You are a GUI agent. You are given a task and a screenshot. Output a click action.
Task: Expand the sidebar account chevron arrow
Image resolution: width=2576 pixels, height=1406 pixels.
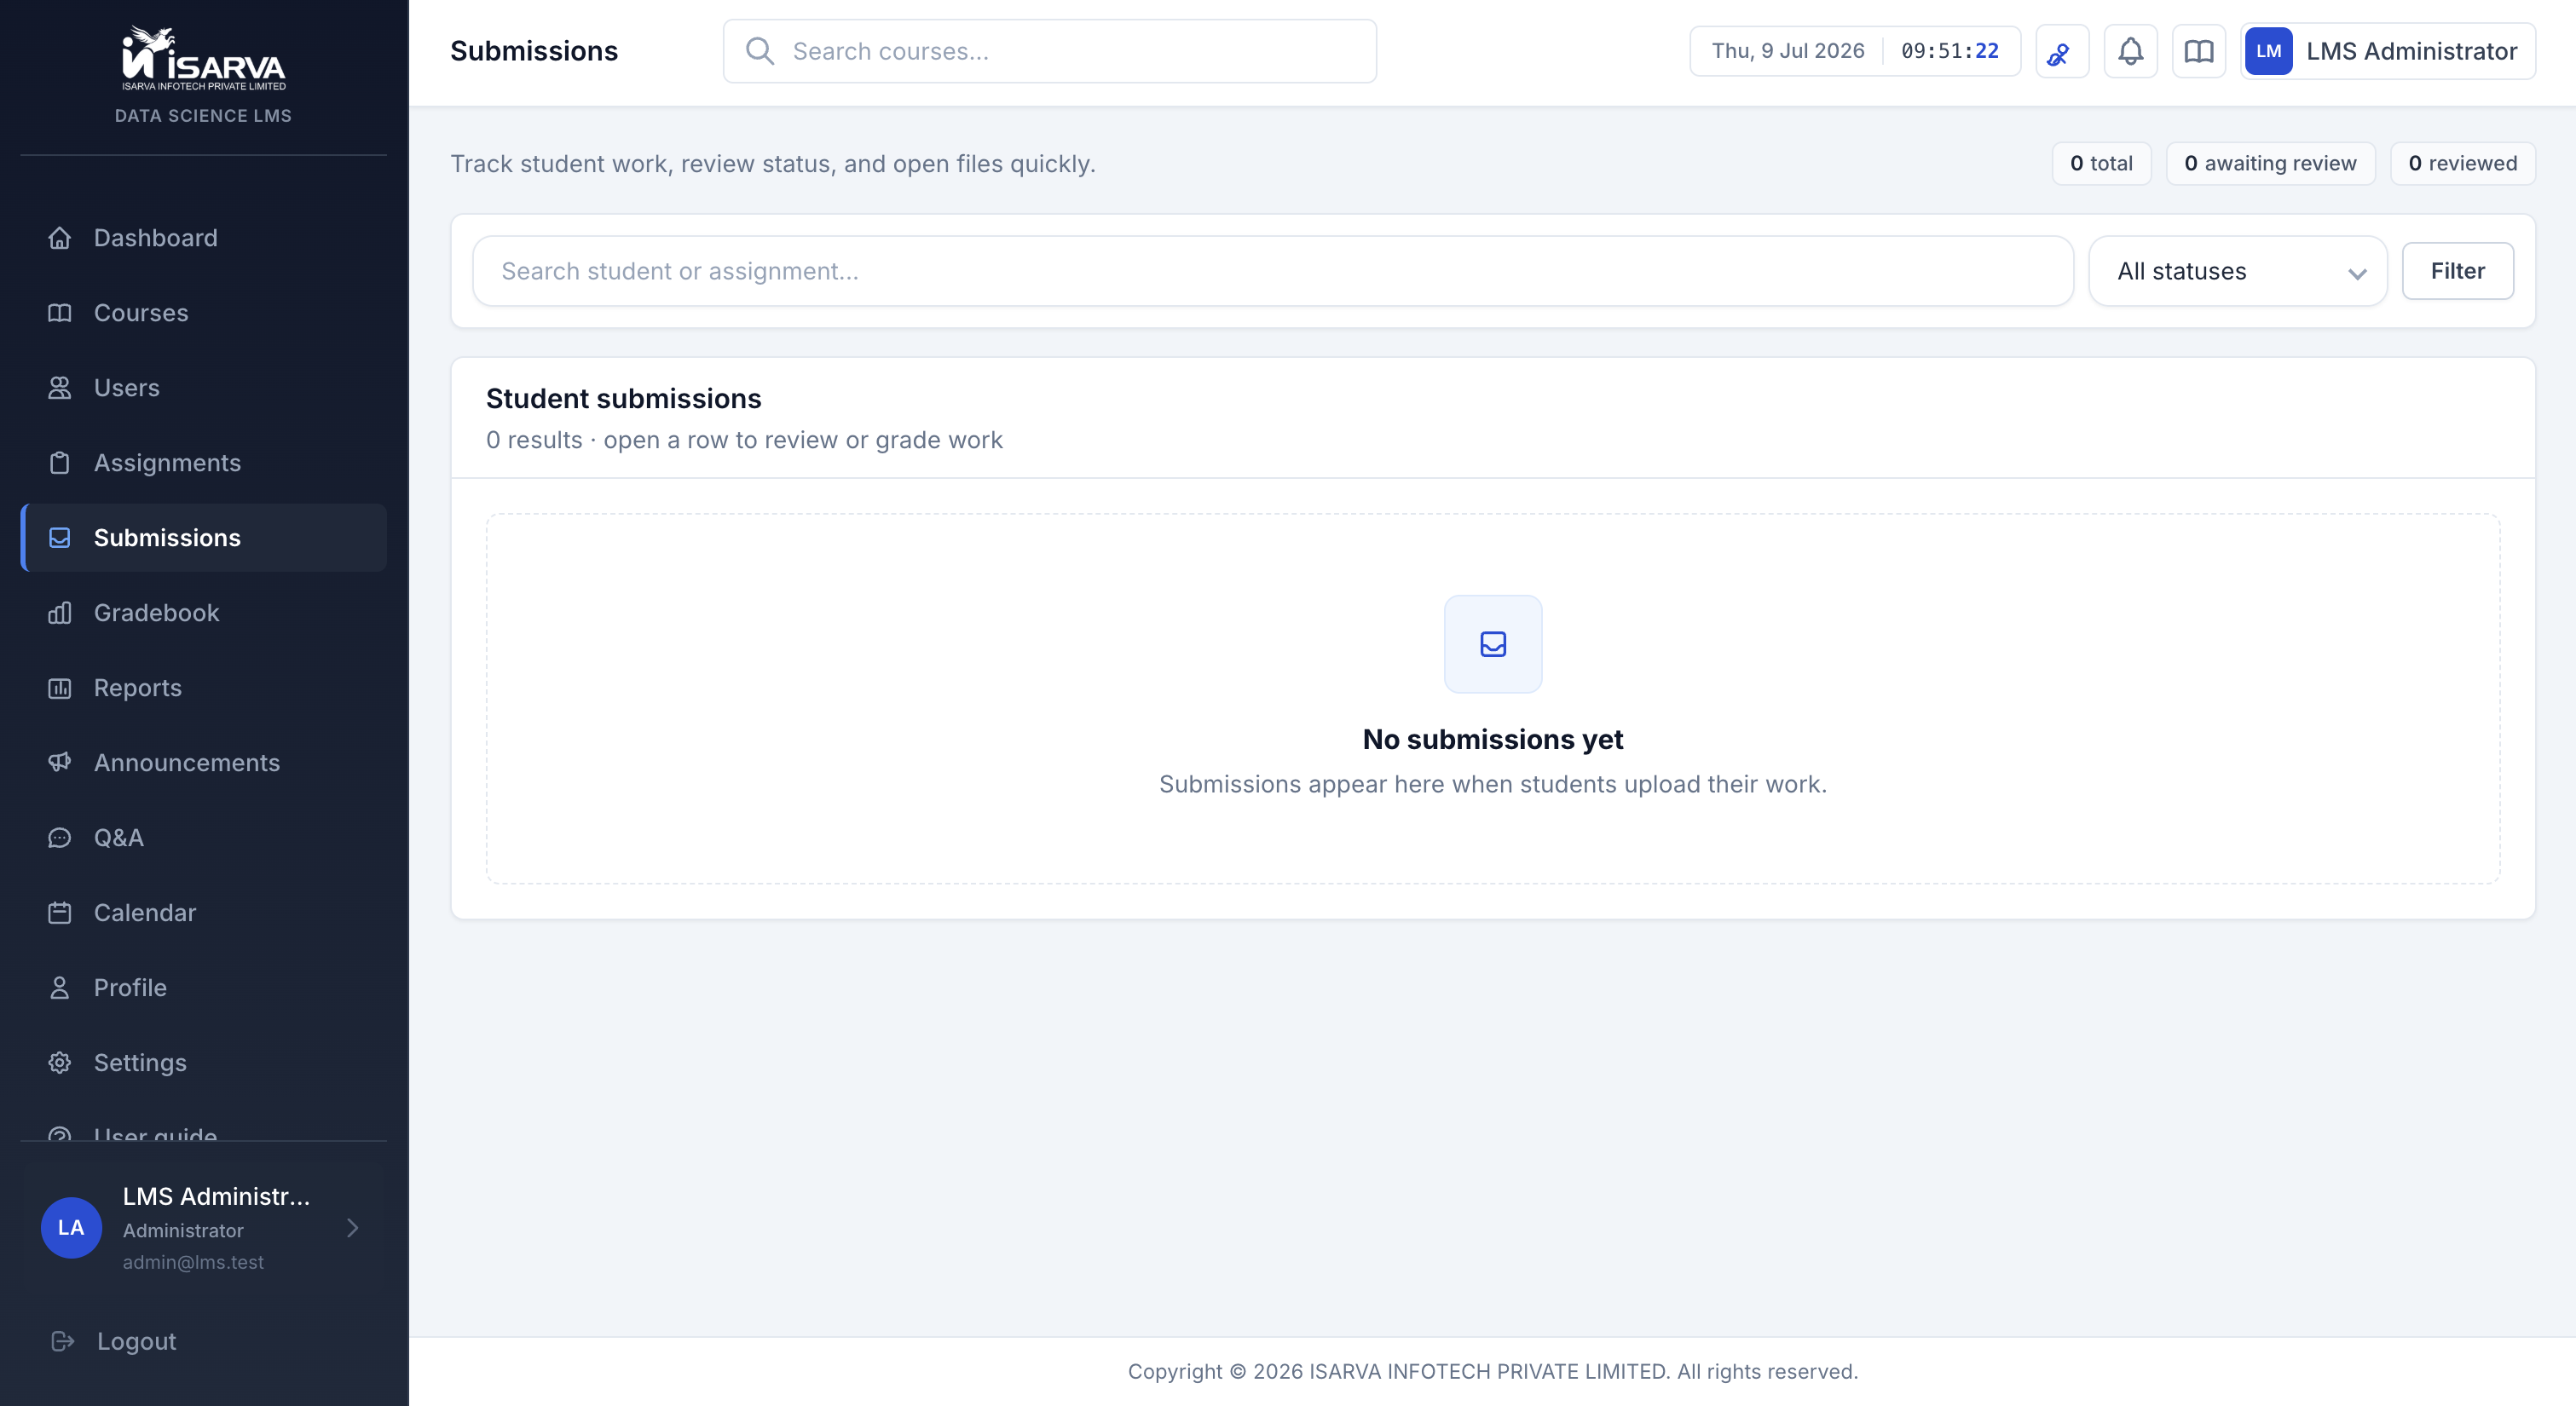pos(352,1228)
